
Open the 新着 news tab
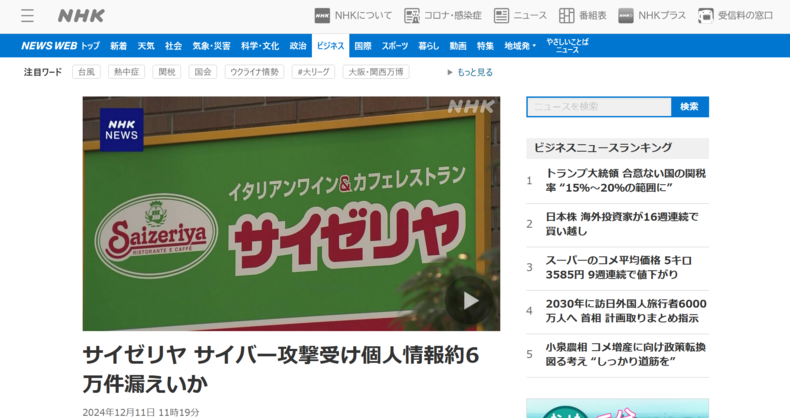(118, 46)
